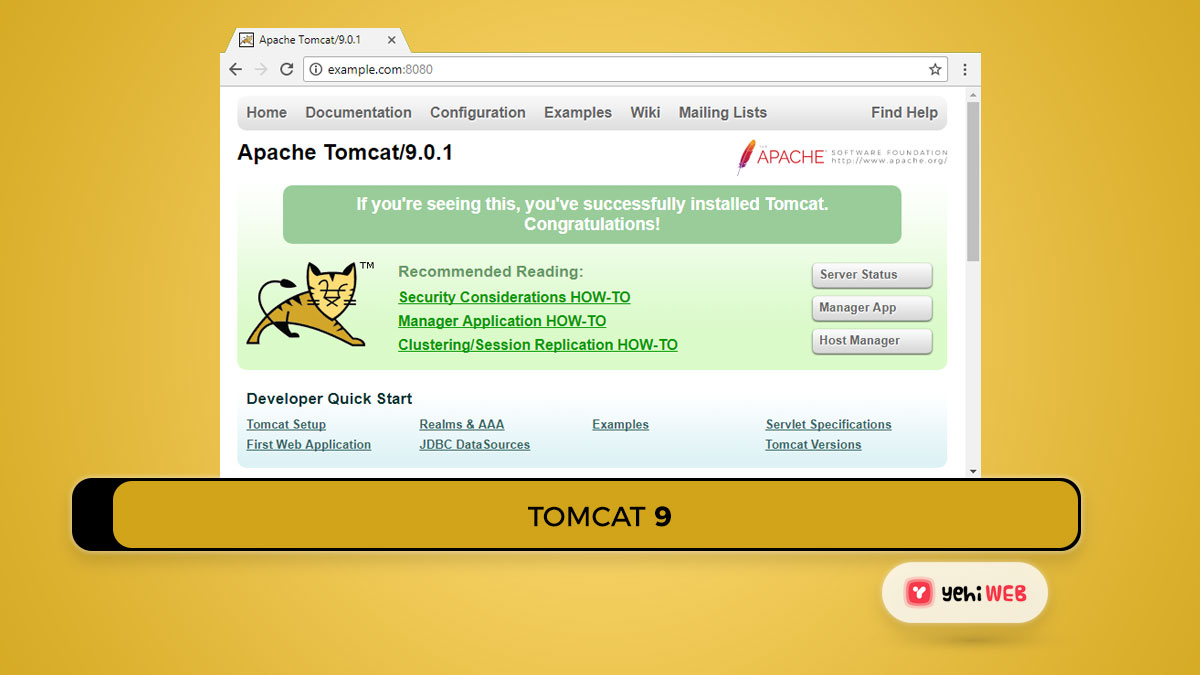This screenshot has width=1200, height=675.
Task: Open the Security Considerations HOW-TO link
Action: 514,297
